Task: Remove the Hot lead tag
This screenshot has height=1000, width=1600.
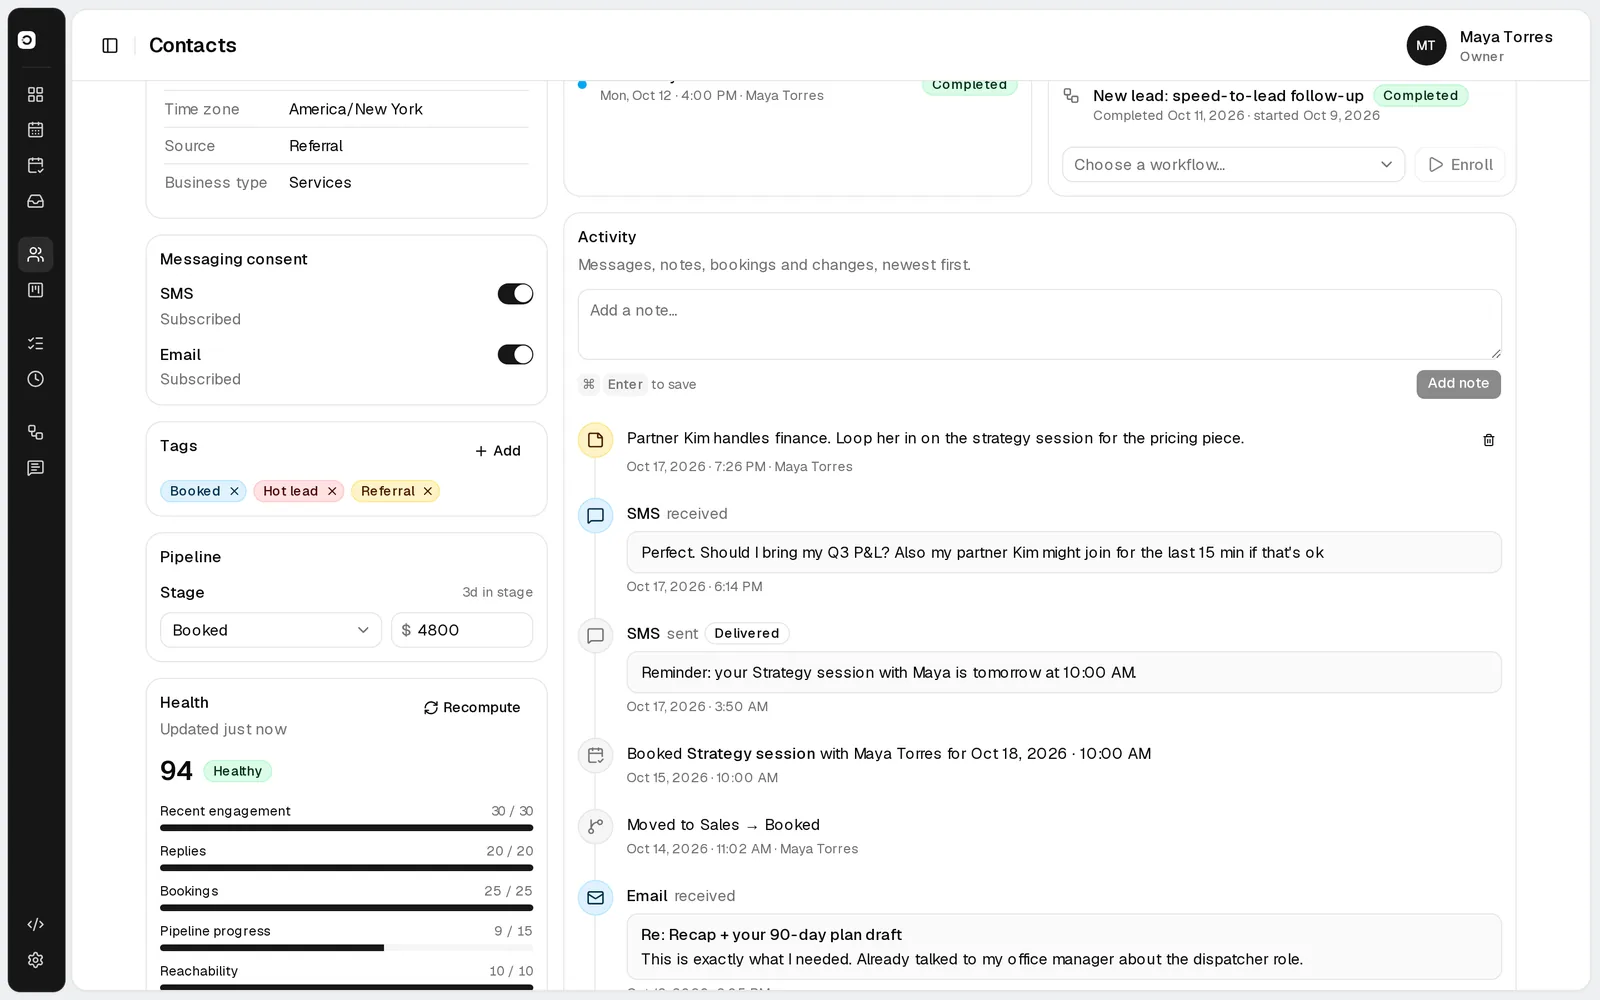Action: tap(332, 491)
